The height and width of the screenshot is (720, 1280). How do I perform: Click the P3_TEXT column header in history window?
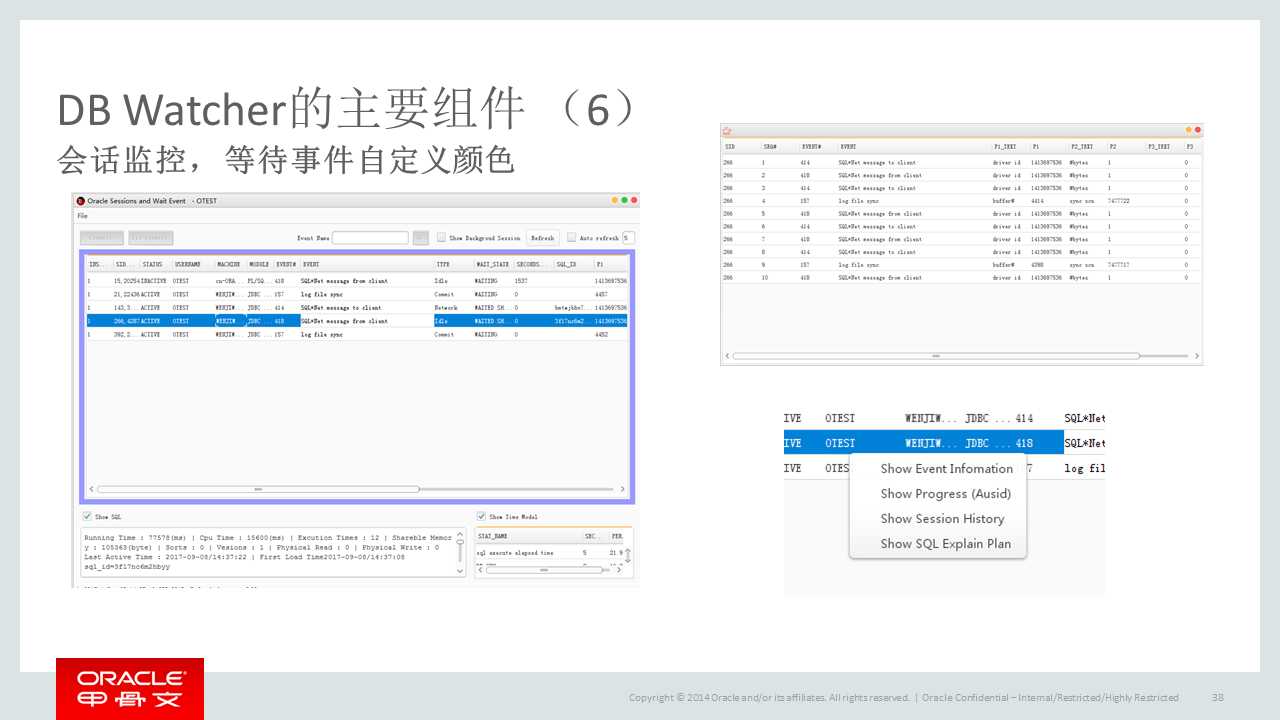[x=1163, y=147]
